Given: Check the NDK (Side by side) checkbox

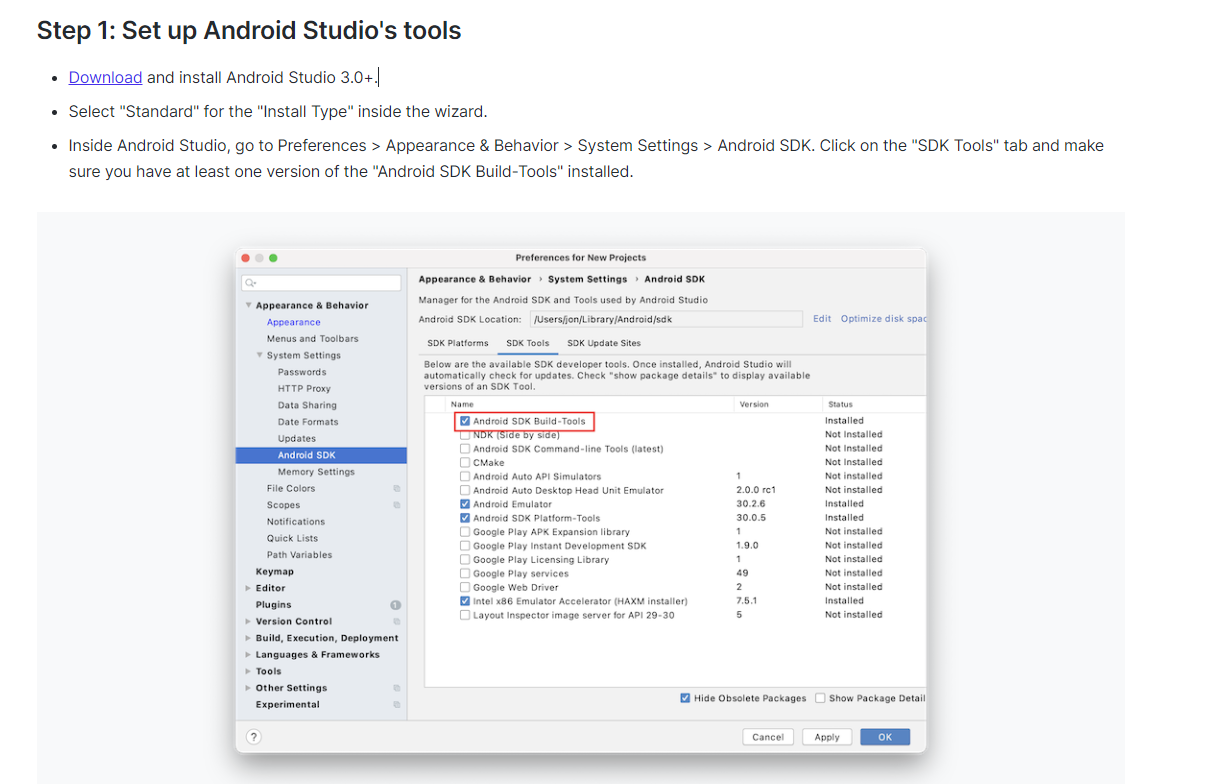Looking at the screenshot, I should point(465,435).
